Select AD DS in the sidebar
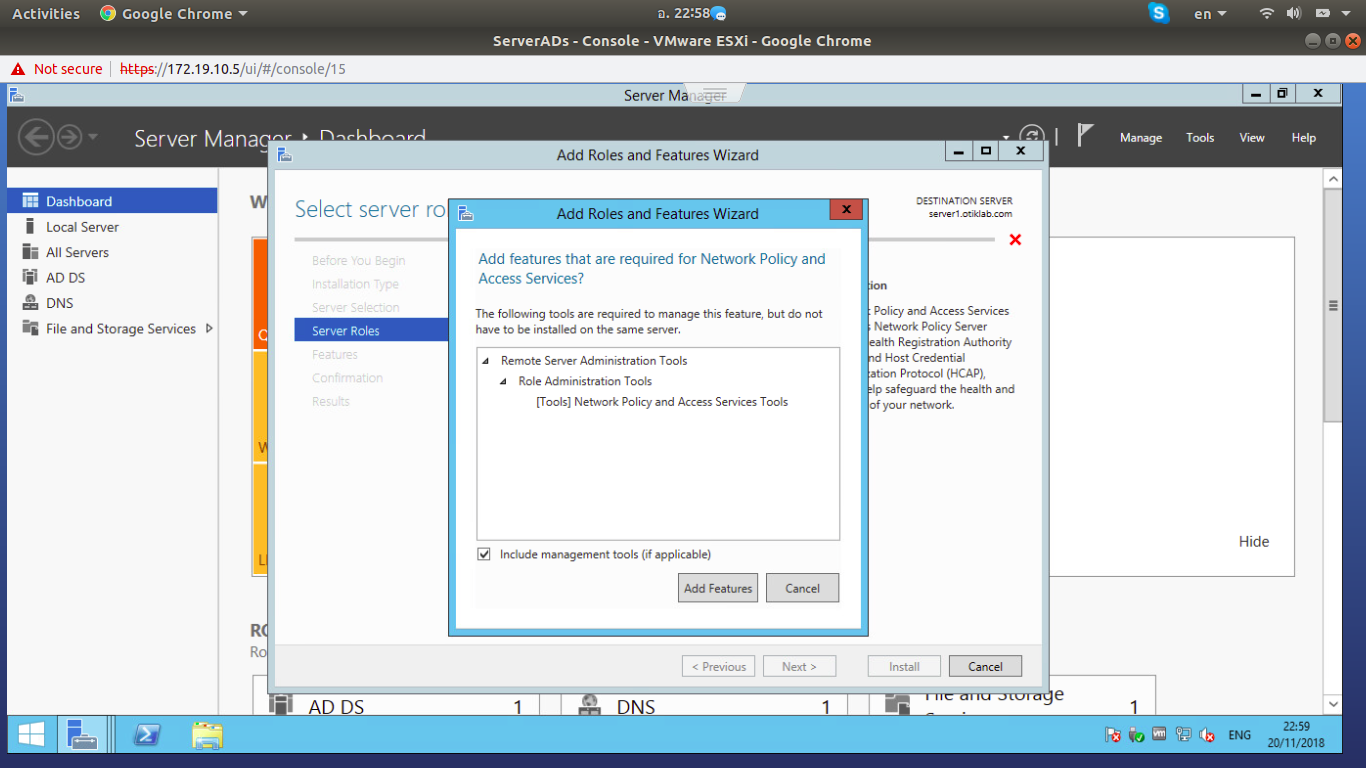The width and height of the screenshot is (1366, 768). (x=112, y=278)
